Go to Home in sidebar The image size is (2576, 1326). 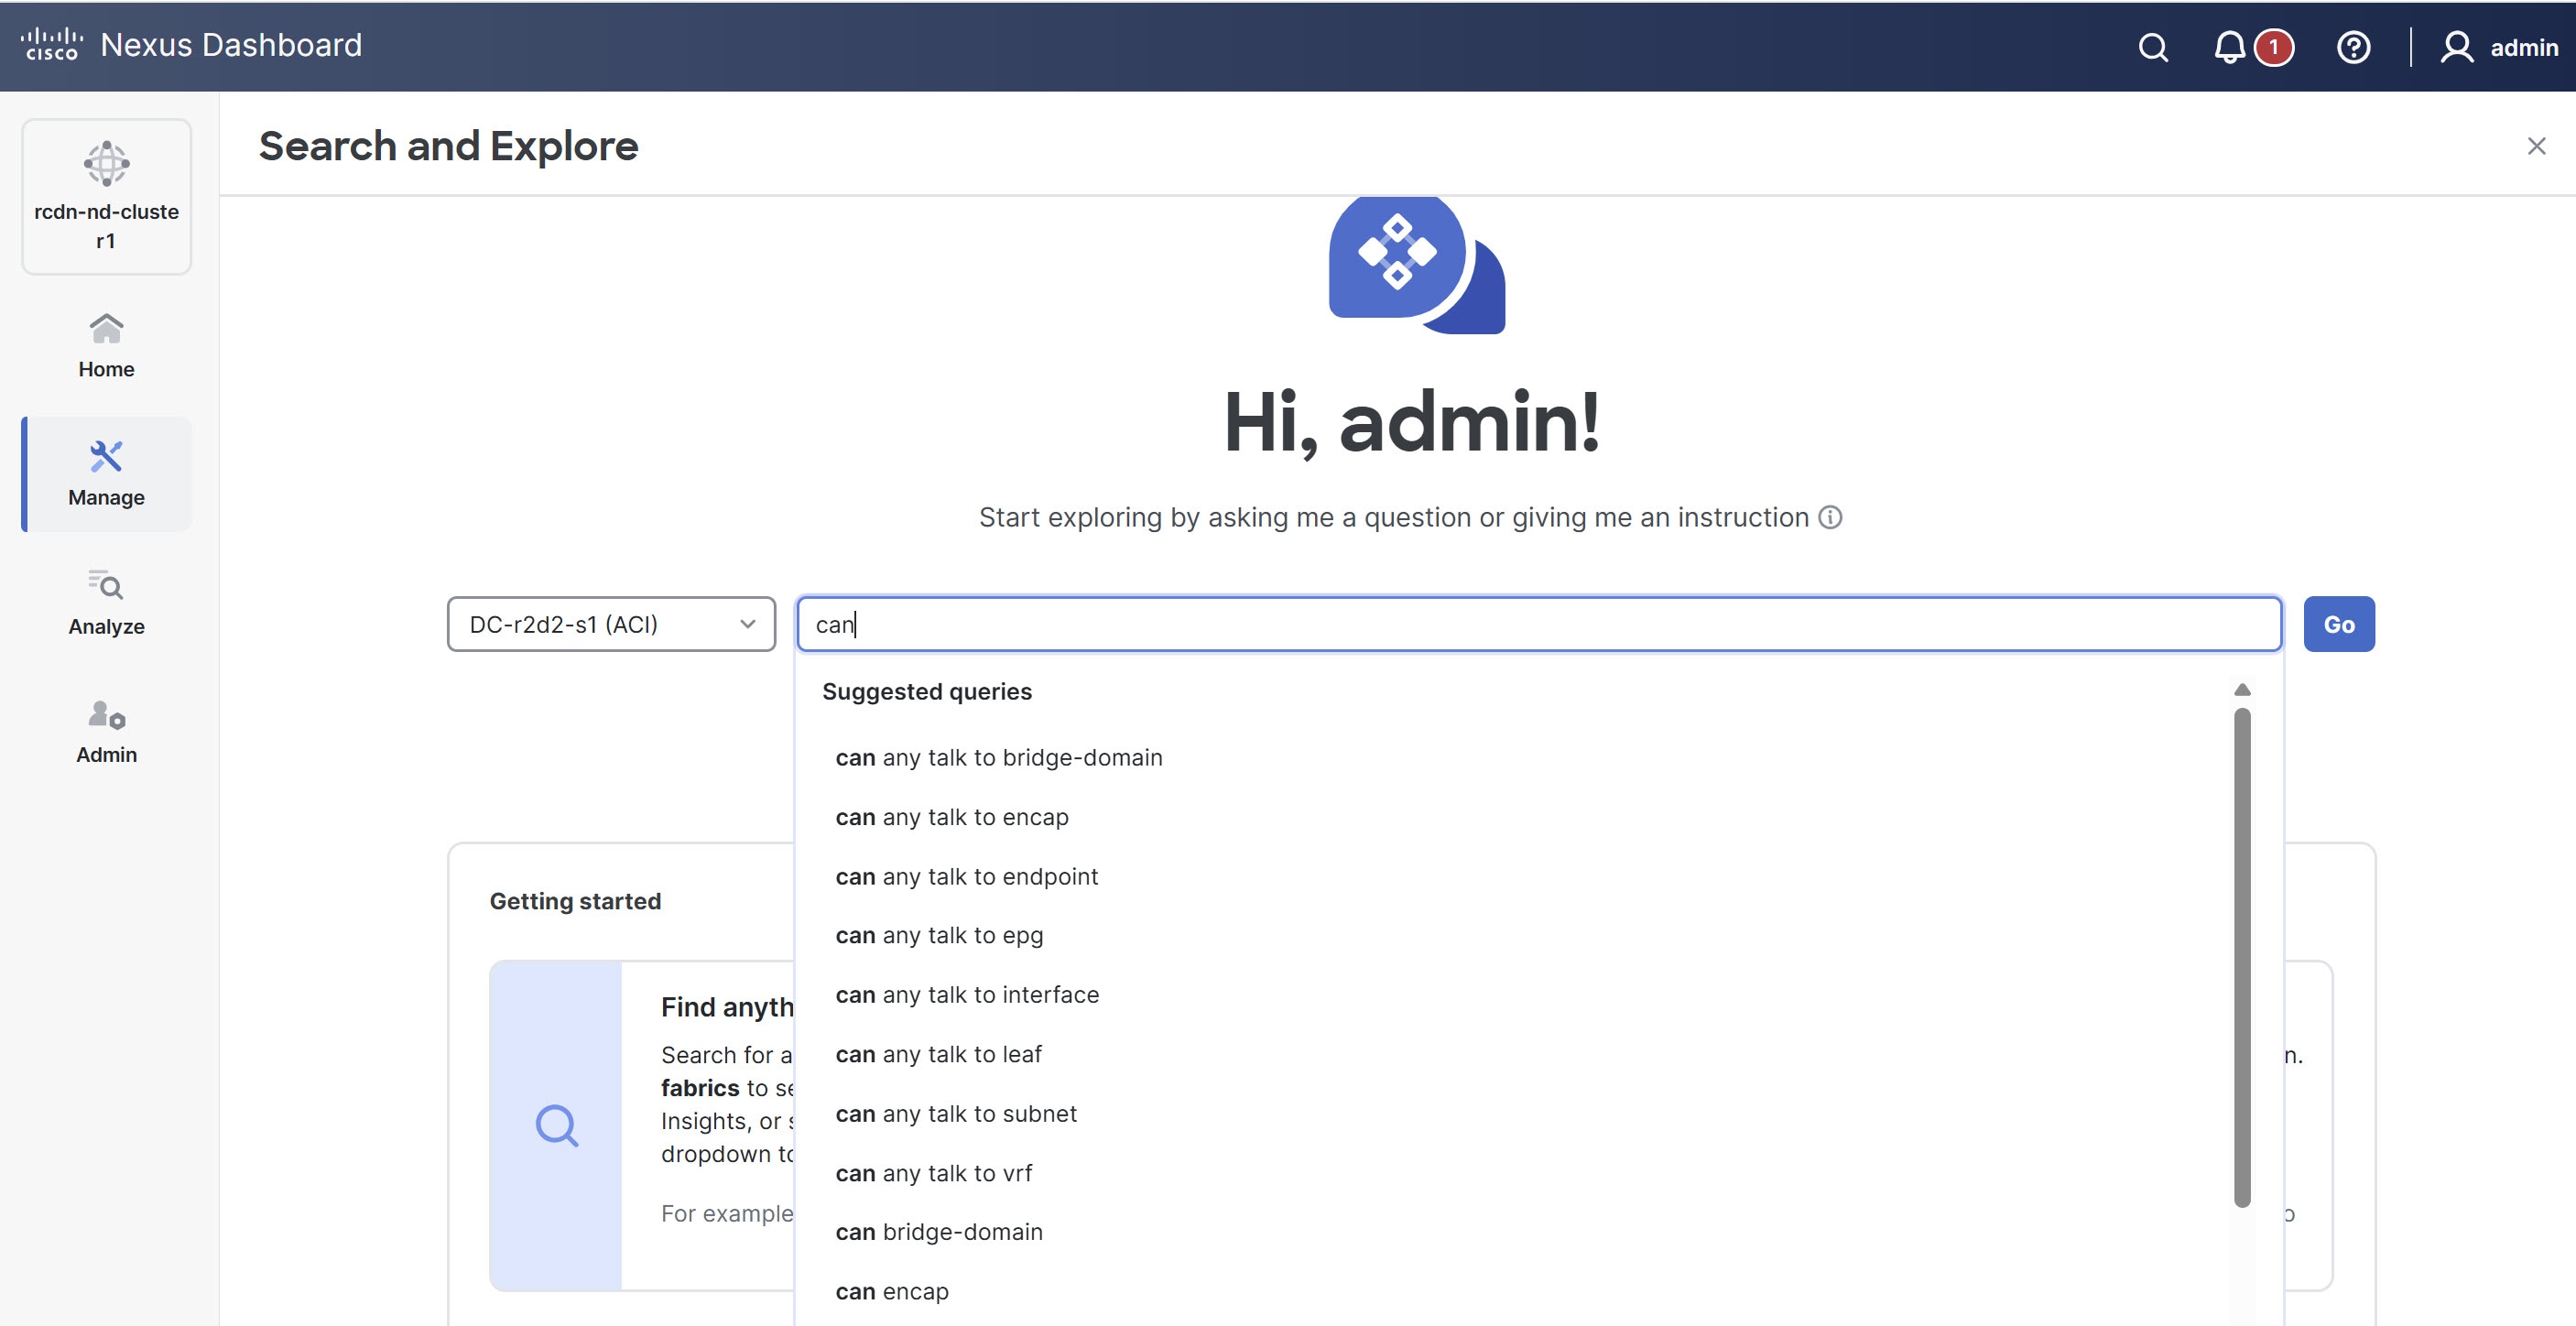106,344
